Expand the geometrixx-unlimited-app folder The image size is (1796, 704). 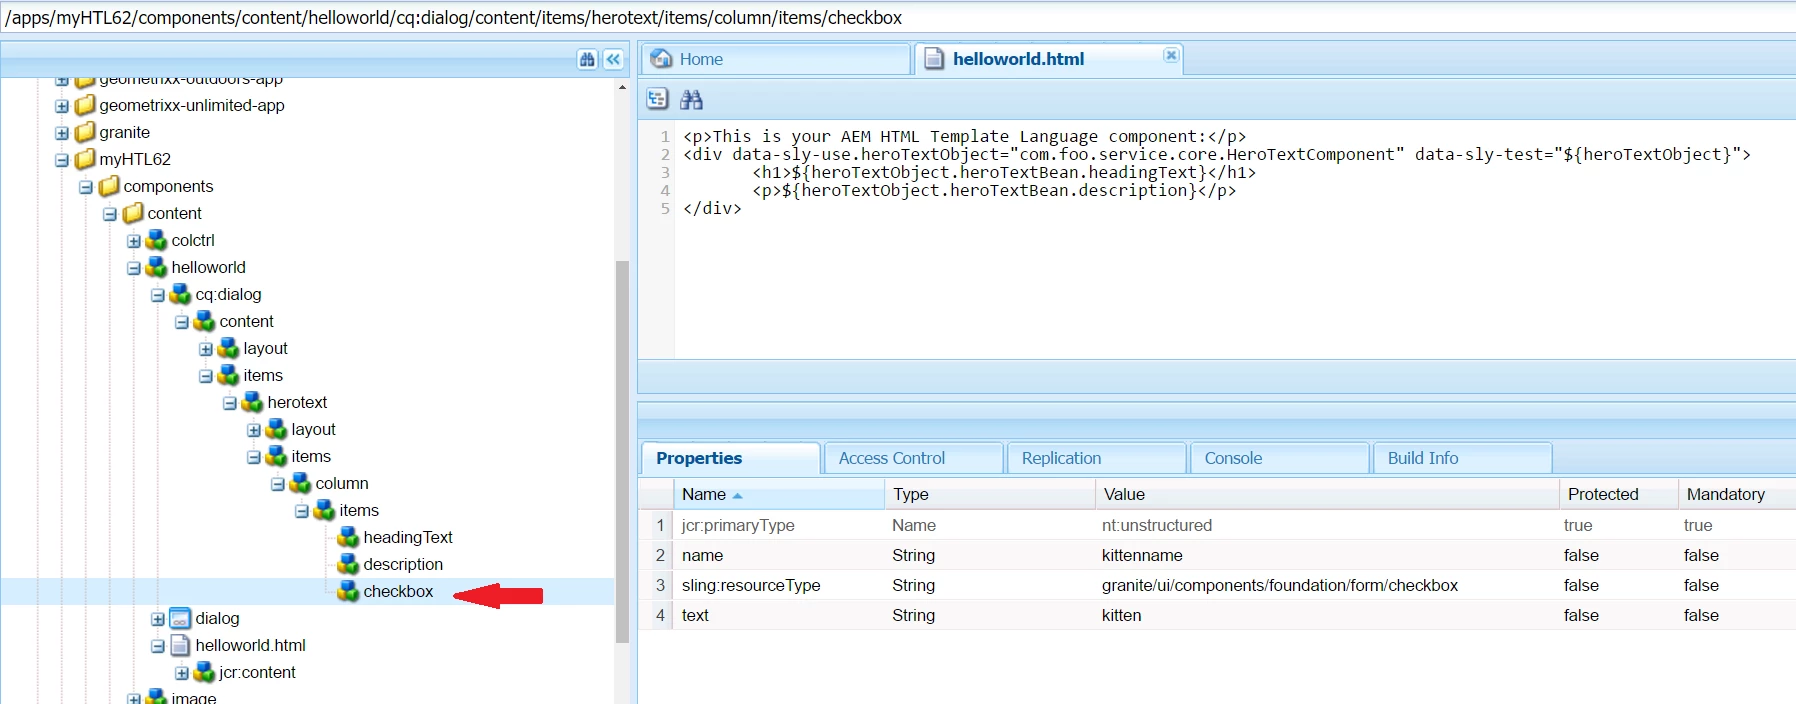62,106
